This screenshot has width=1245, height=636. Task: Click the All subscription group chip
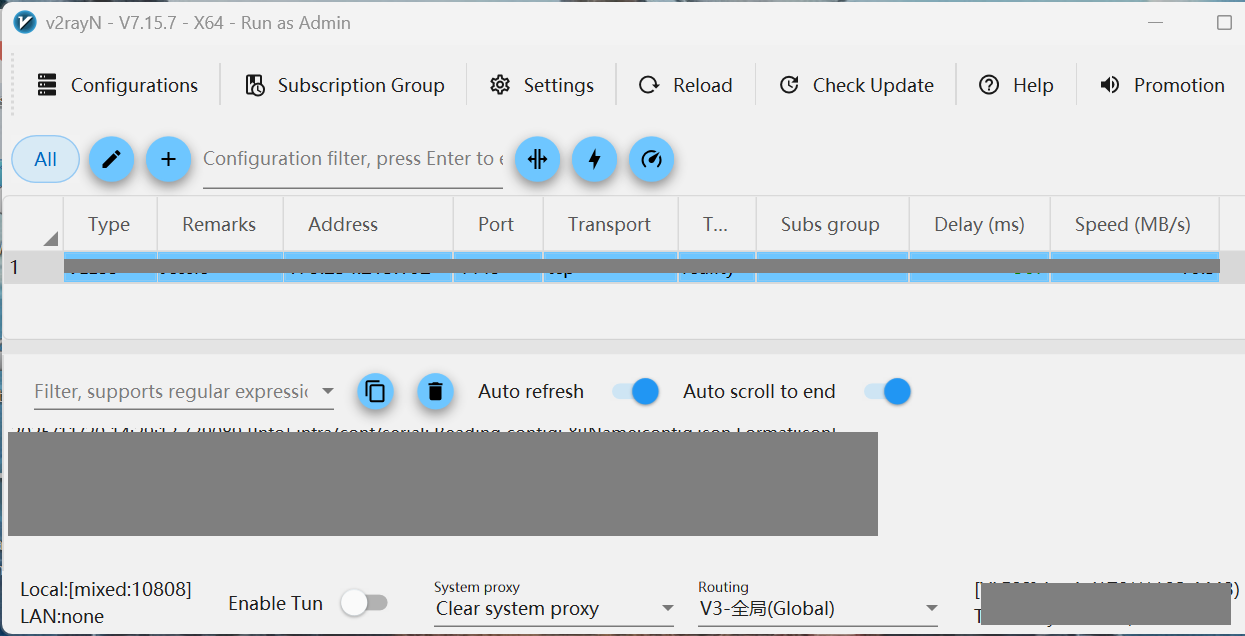point(45,159)
